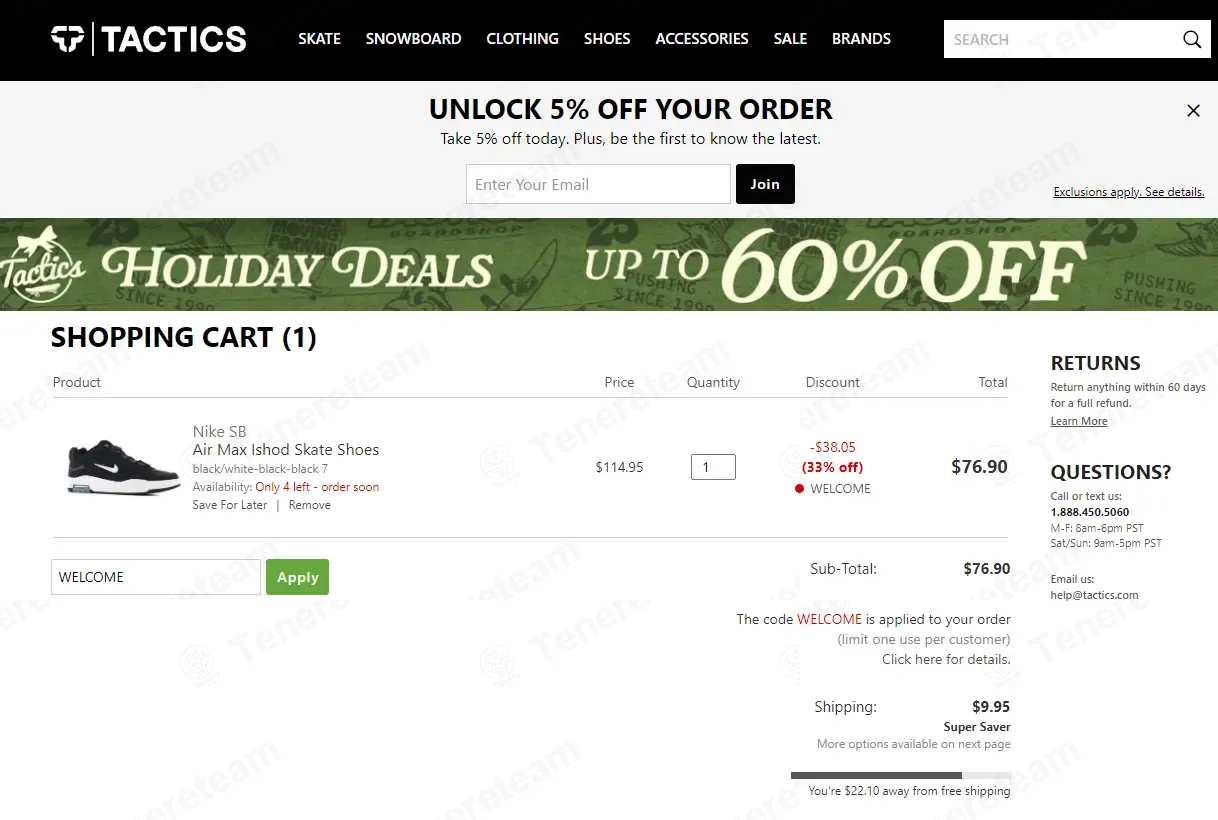Click Save For Later link
Screen dimensions: 1218x820
[230, 505]
